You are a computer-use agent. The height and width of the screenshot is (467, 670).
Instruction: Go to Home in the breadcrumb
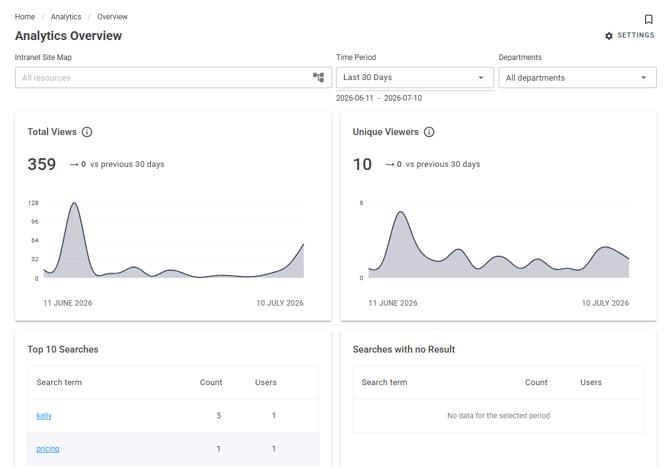(x=25, y=17)
